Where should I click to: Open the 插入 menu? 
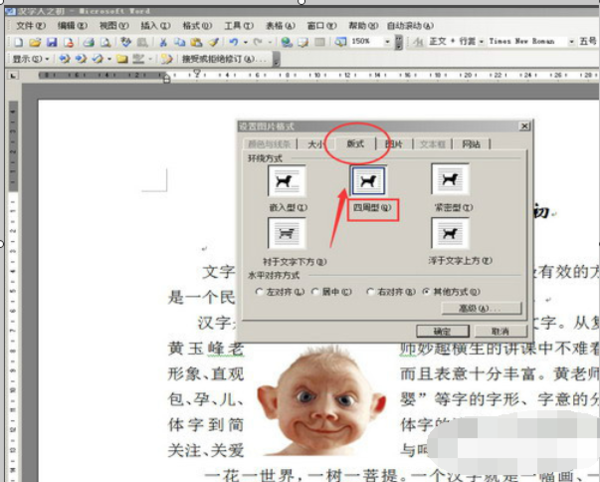click(155, 26)
